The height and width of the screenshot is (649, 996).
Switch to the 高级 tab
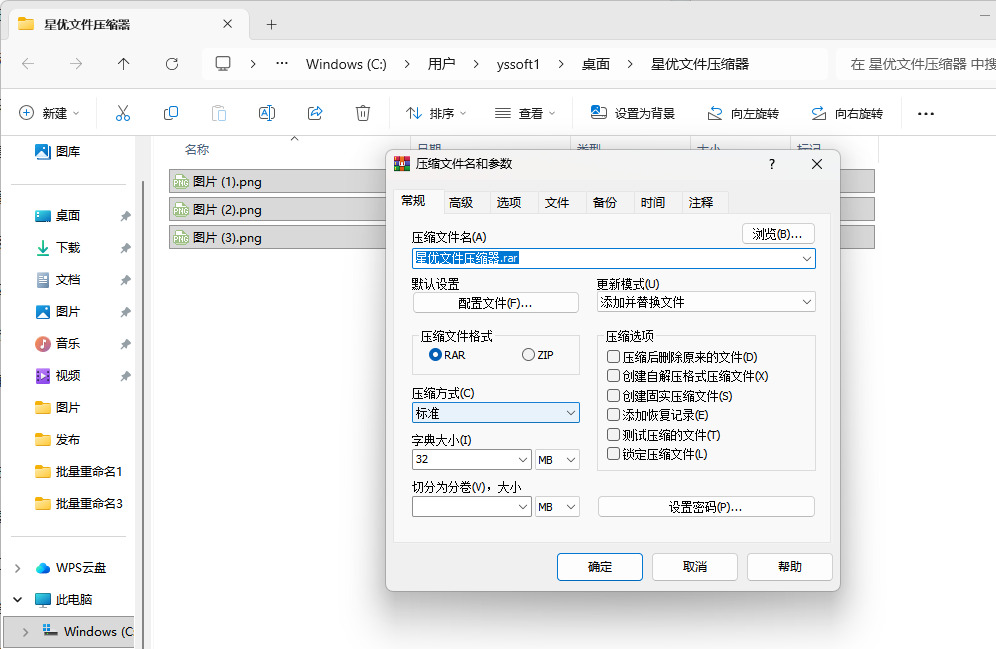click(461, 203)
